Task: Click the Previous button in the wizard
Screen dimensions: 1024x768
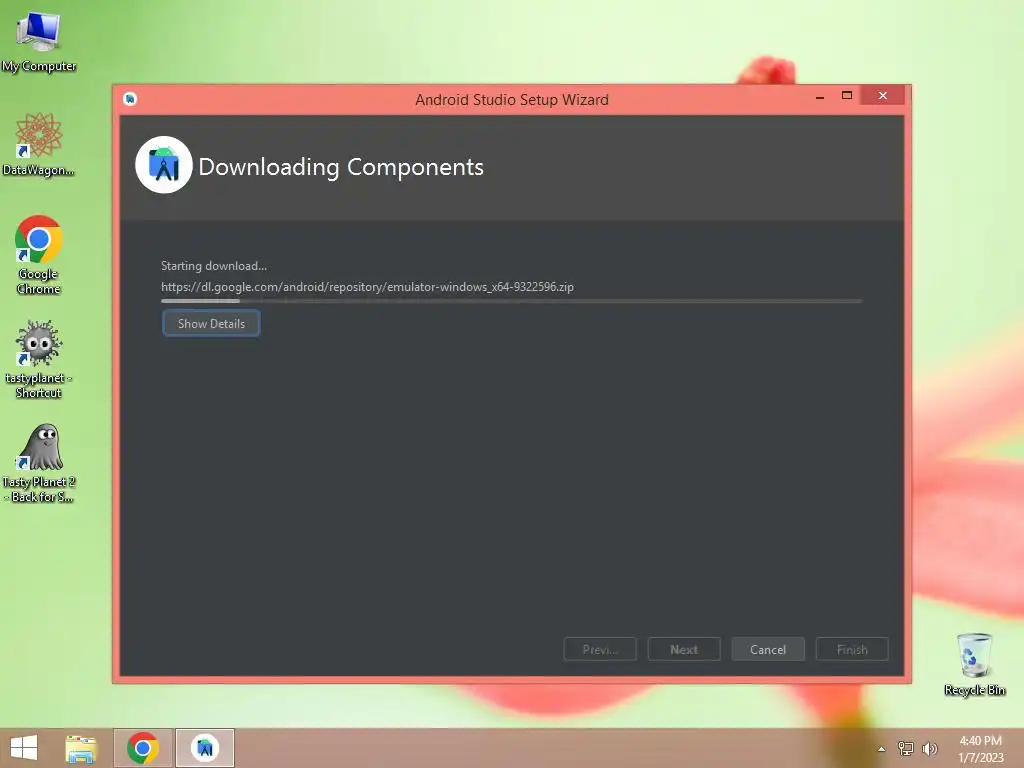Action: point(600,649)
